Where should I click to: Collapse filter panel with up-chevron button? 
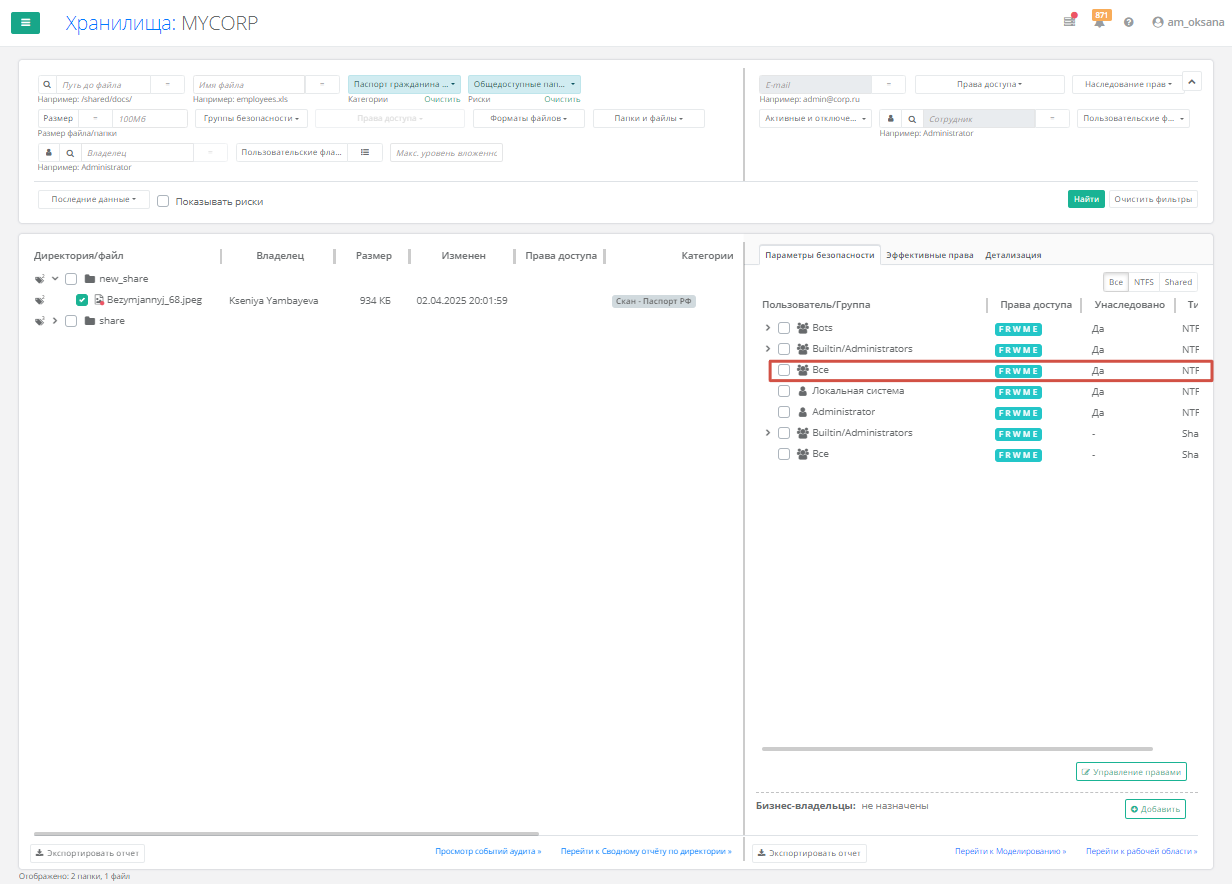(1192, 81)
